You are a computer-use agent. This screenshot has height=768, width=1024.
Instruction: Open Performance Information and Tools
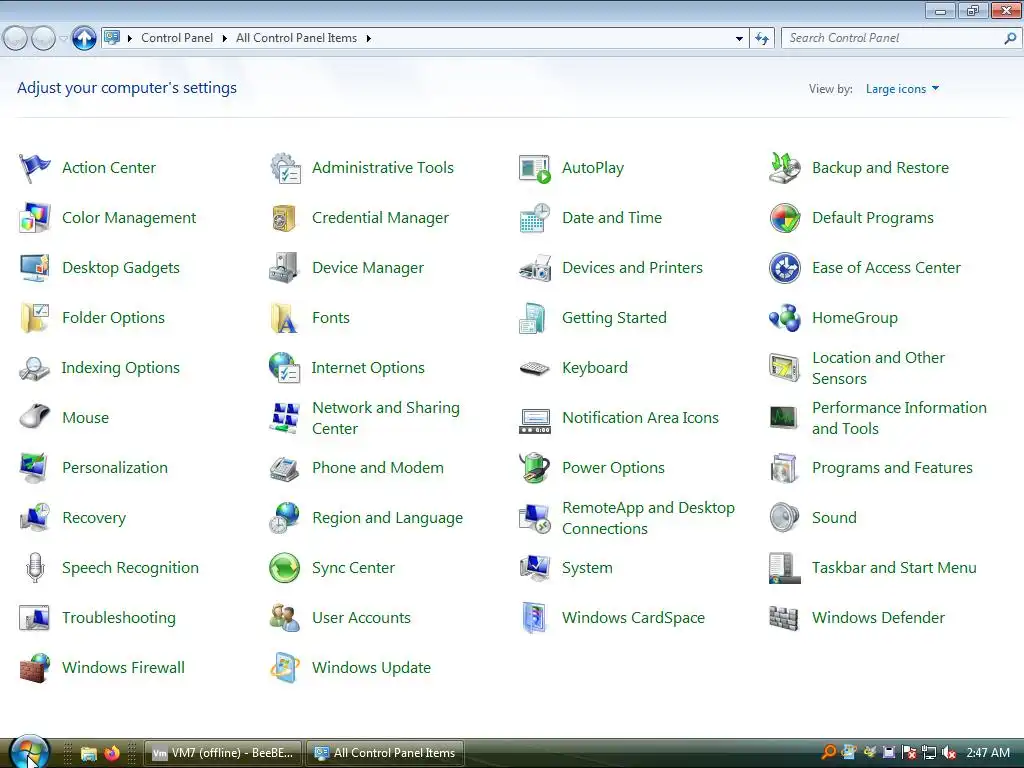(x=899, y=418)
